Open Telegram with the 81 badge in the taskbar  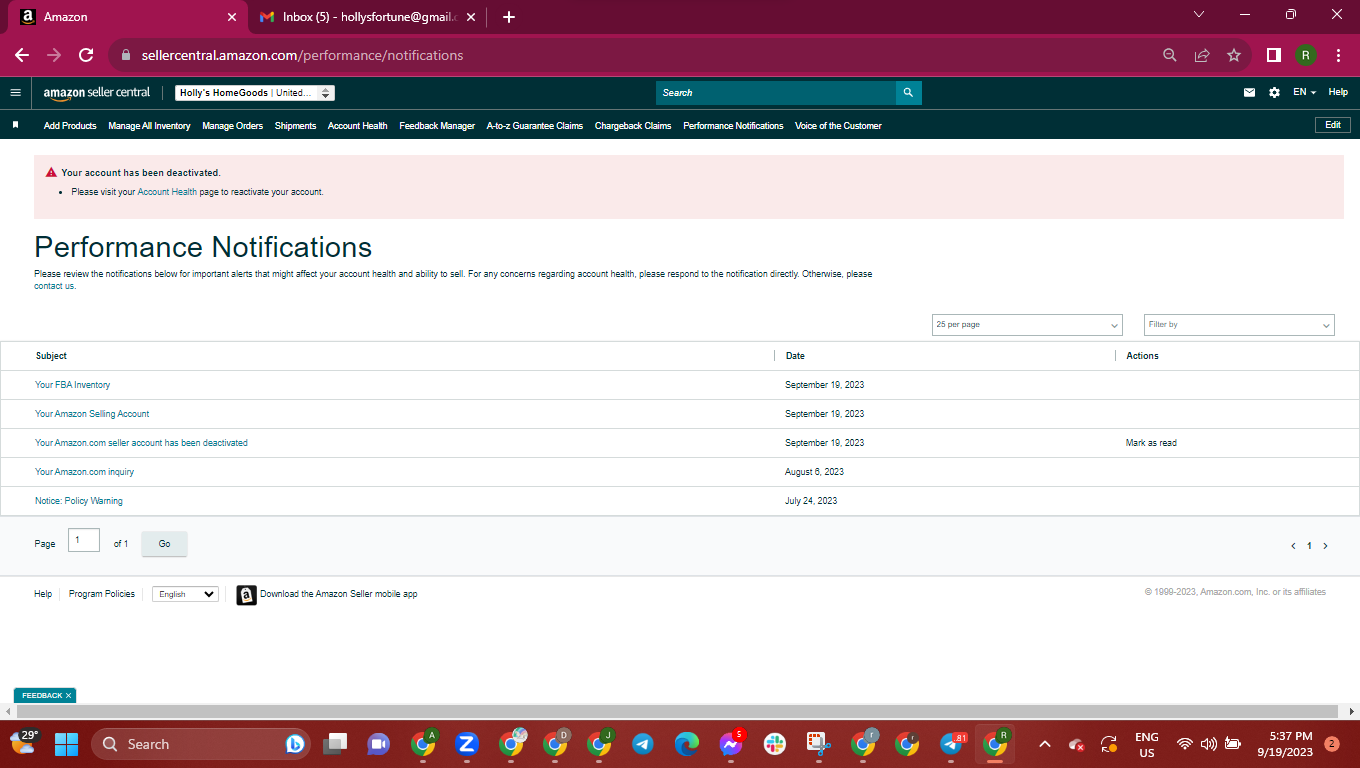tap(952, 744)
